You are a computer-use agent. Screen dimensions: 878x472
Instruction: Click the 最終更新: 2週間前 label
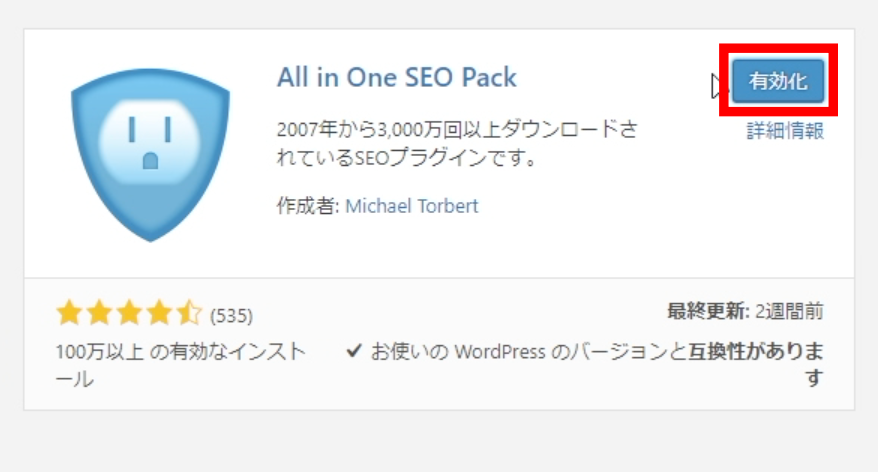click(x=745, y=311)
